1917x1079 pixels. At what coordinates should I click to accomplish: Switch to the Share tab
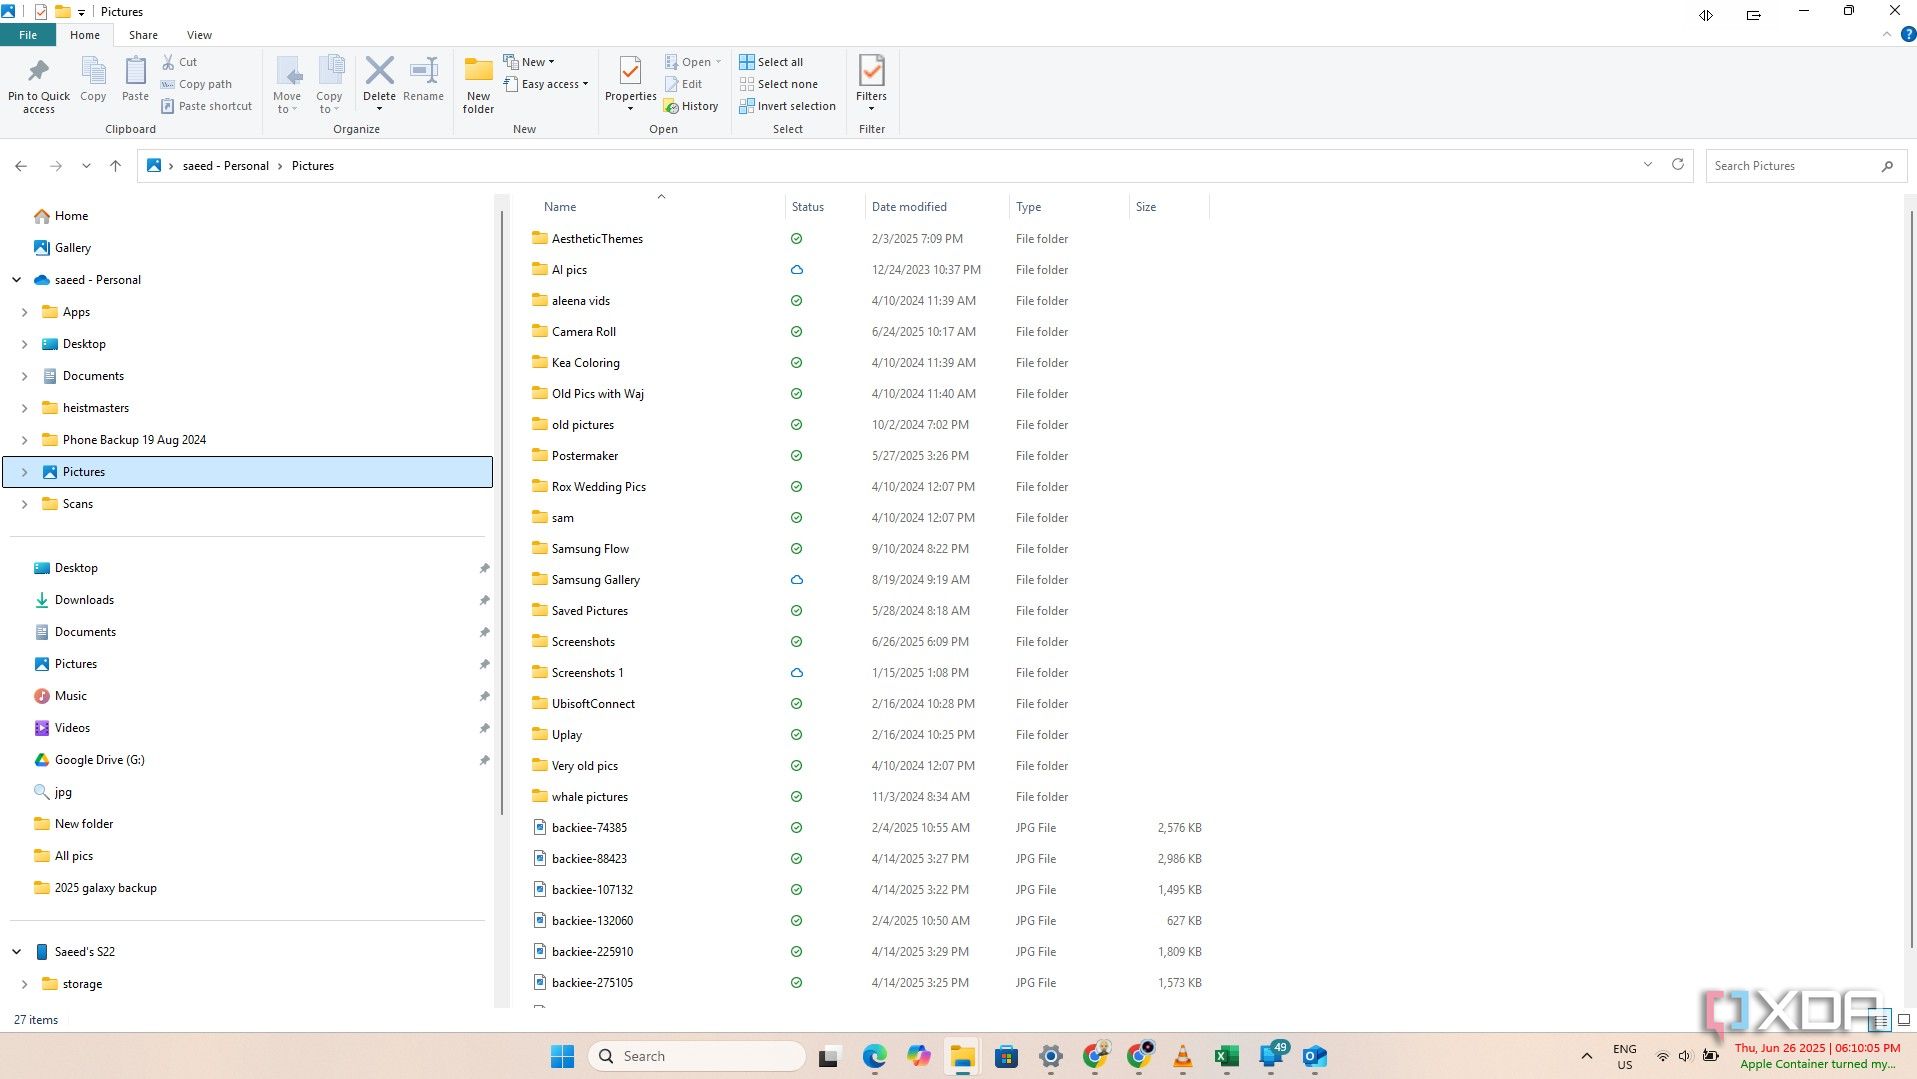[x=143, y=35]
